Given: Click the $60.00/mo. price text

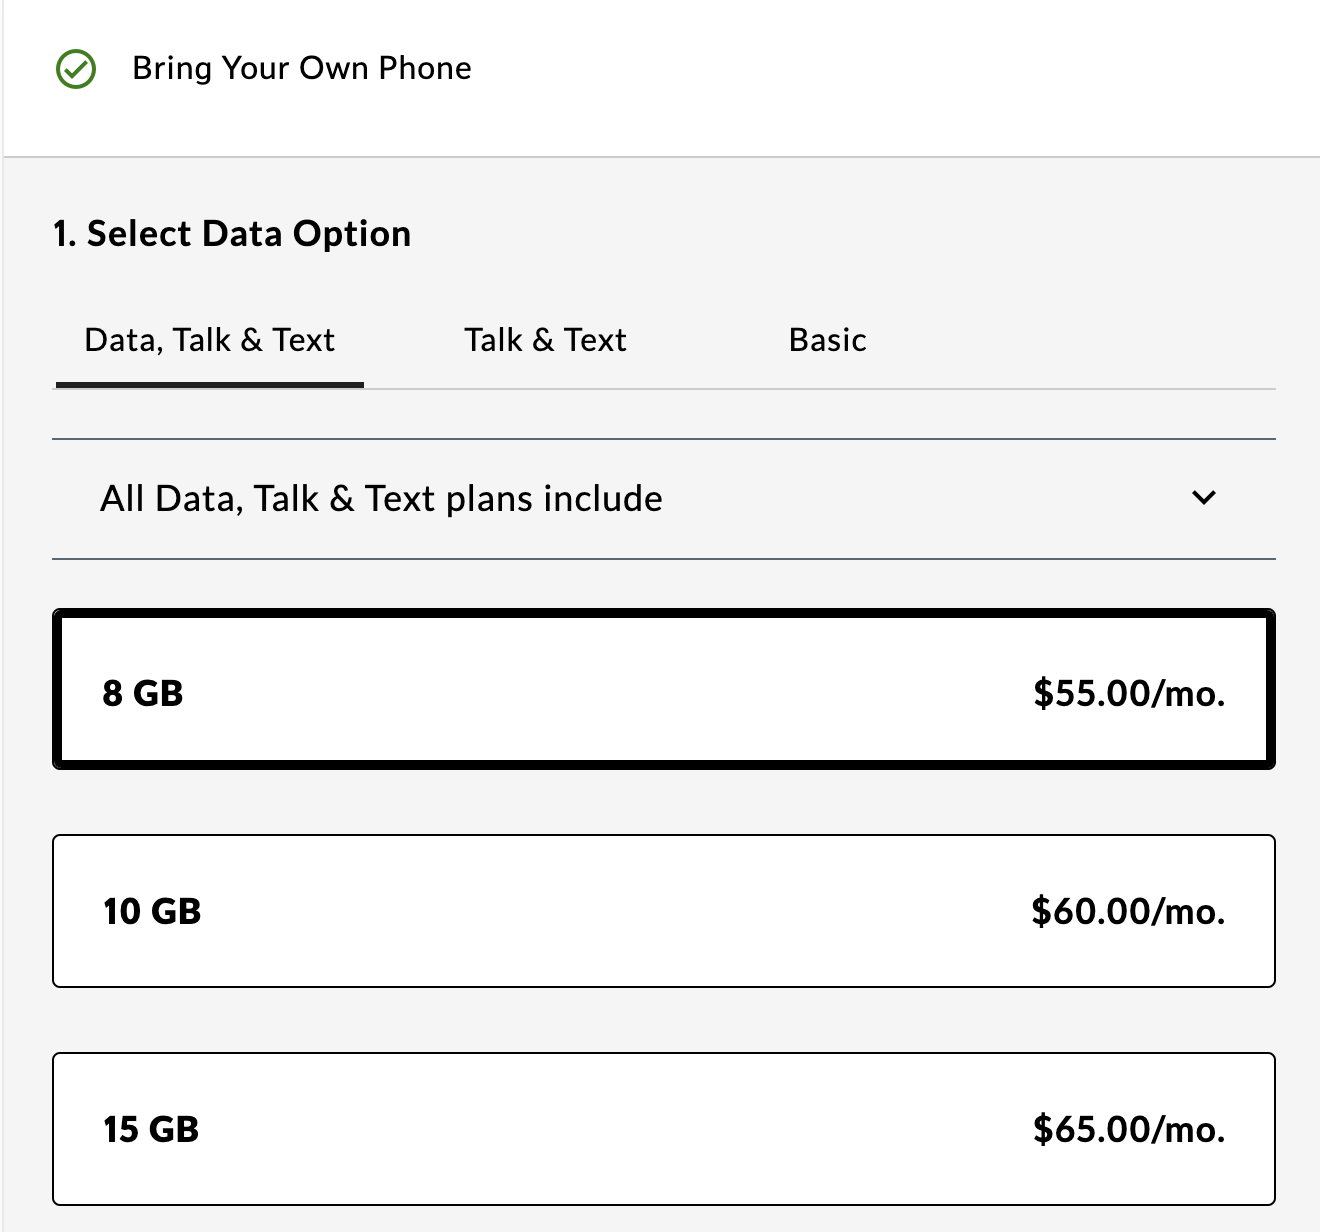Looking at the screenshot, I should (x=1128, y=911).
